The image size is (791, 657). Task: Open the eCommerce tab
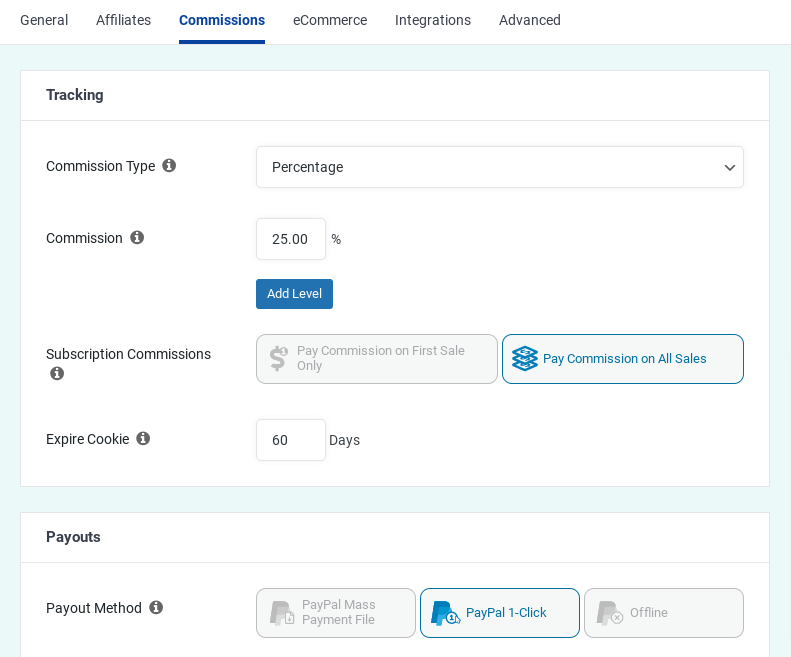(330, 20)
